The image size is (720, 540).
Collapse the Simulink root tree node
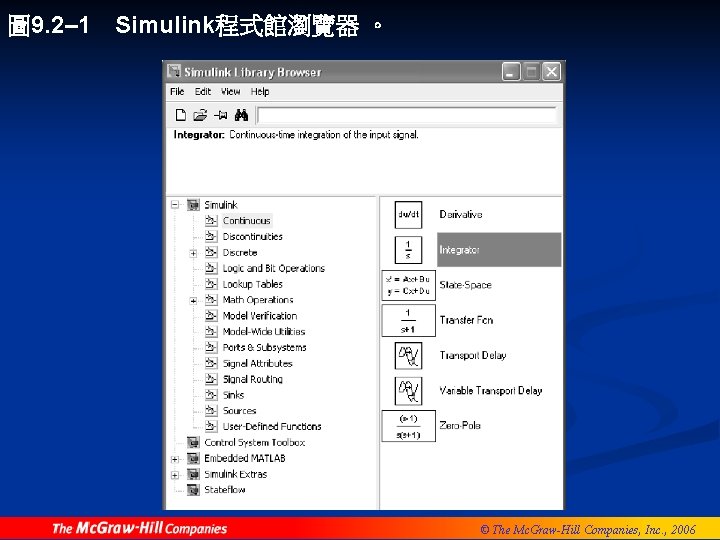[175, 205]
